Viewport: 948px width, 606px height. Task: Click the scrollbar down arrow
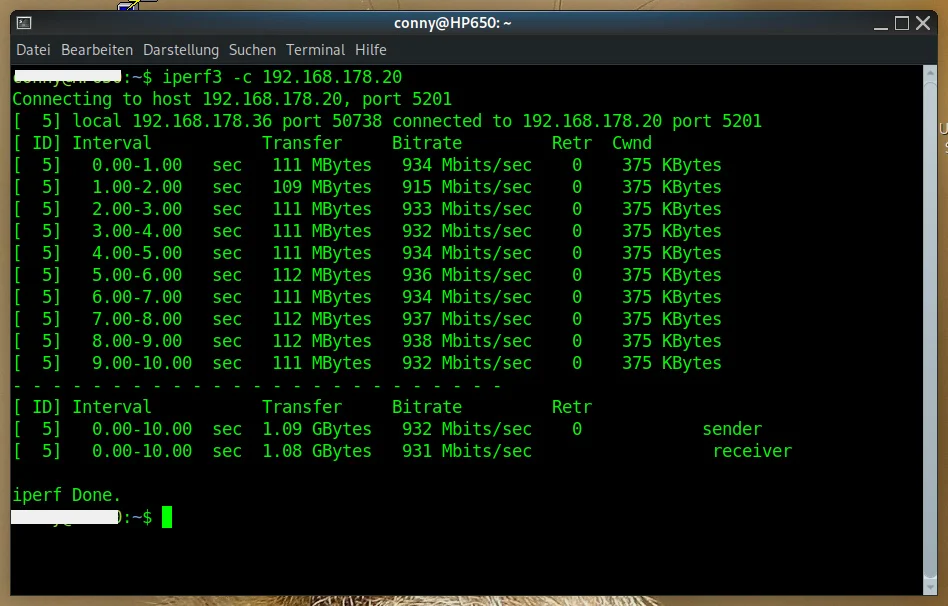click(930, 588)
